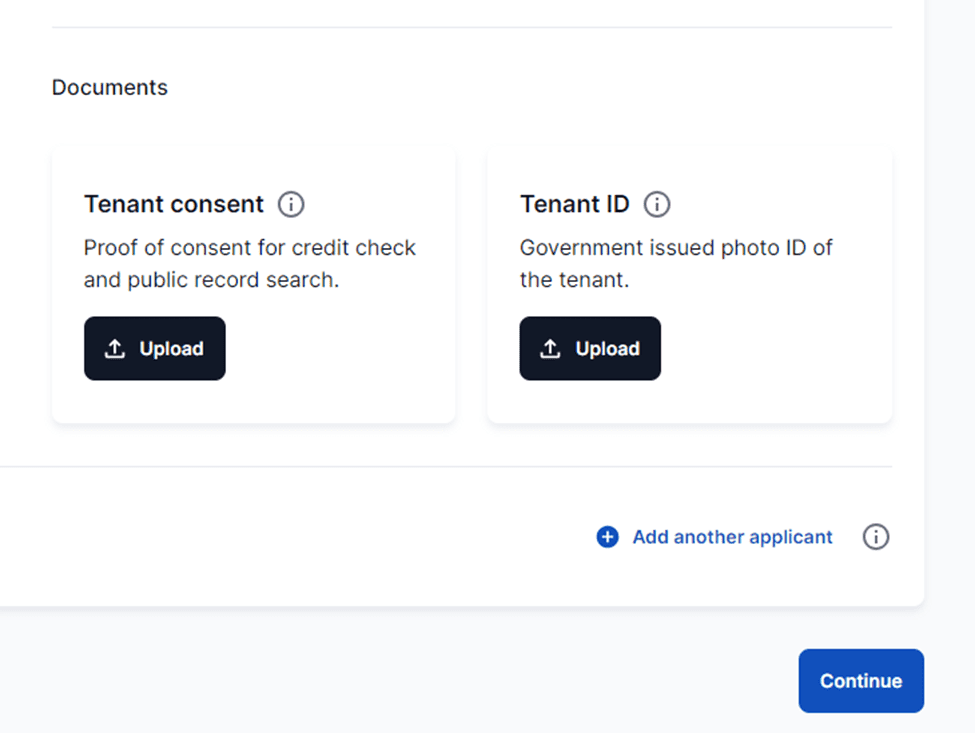Click the plus icon to add applicant
The image size is (975, 733).
pos(607,537)
